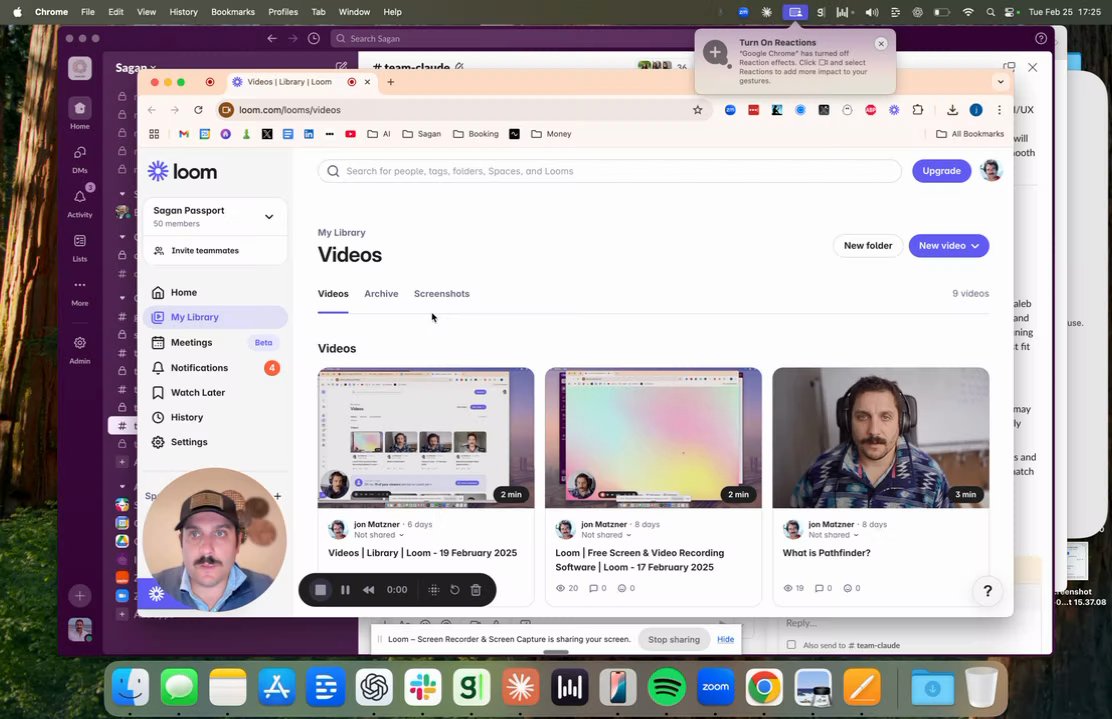Reload the Loom page
The image size is (1112, 719).
coord(199,110)
